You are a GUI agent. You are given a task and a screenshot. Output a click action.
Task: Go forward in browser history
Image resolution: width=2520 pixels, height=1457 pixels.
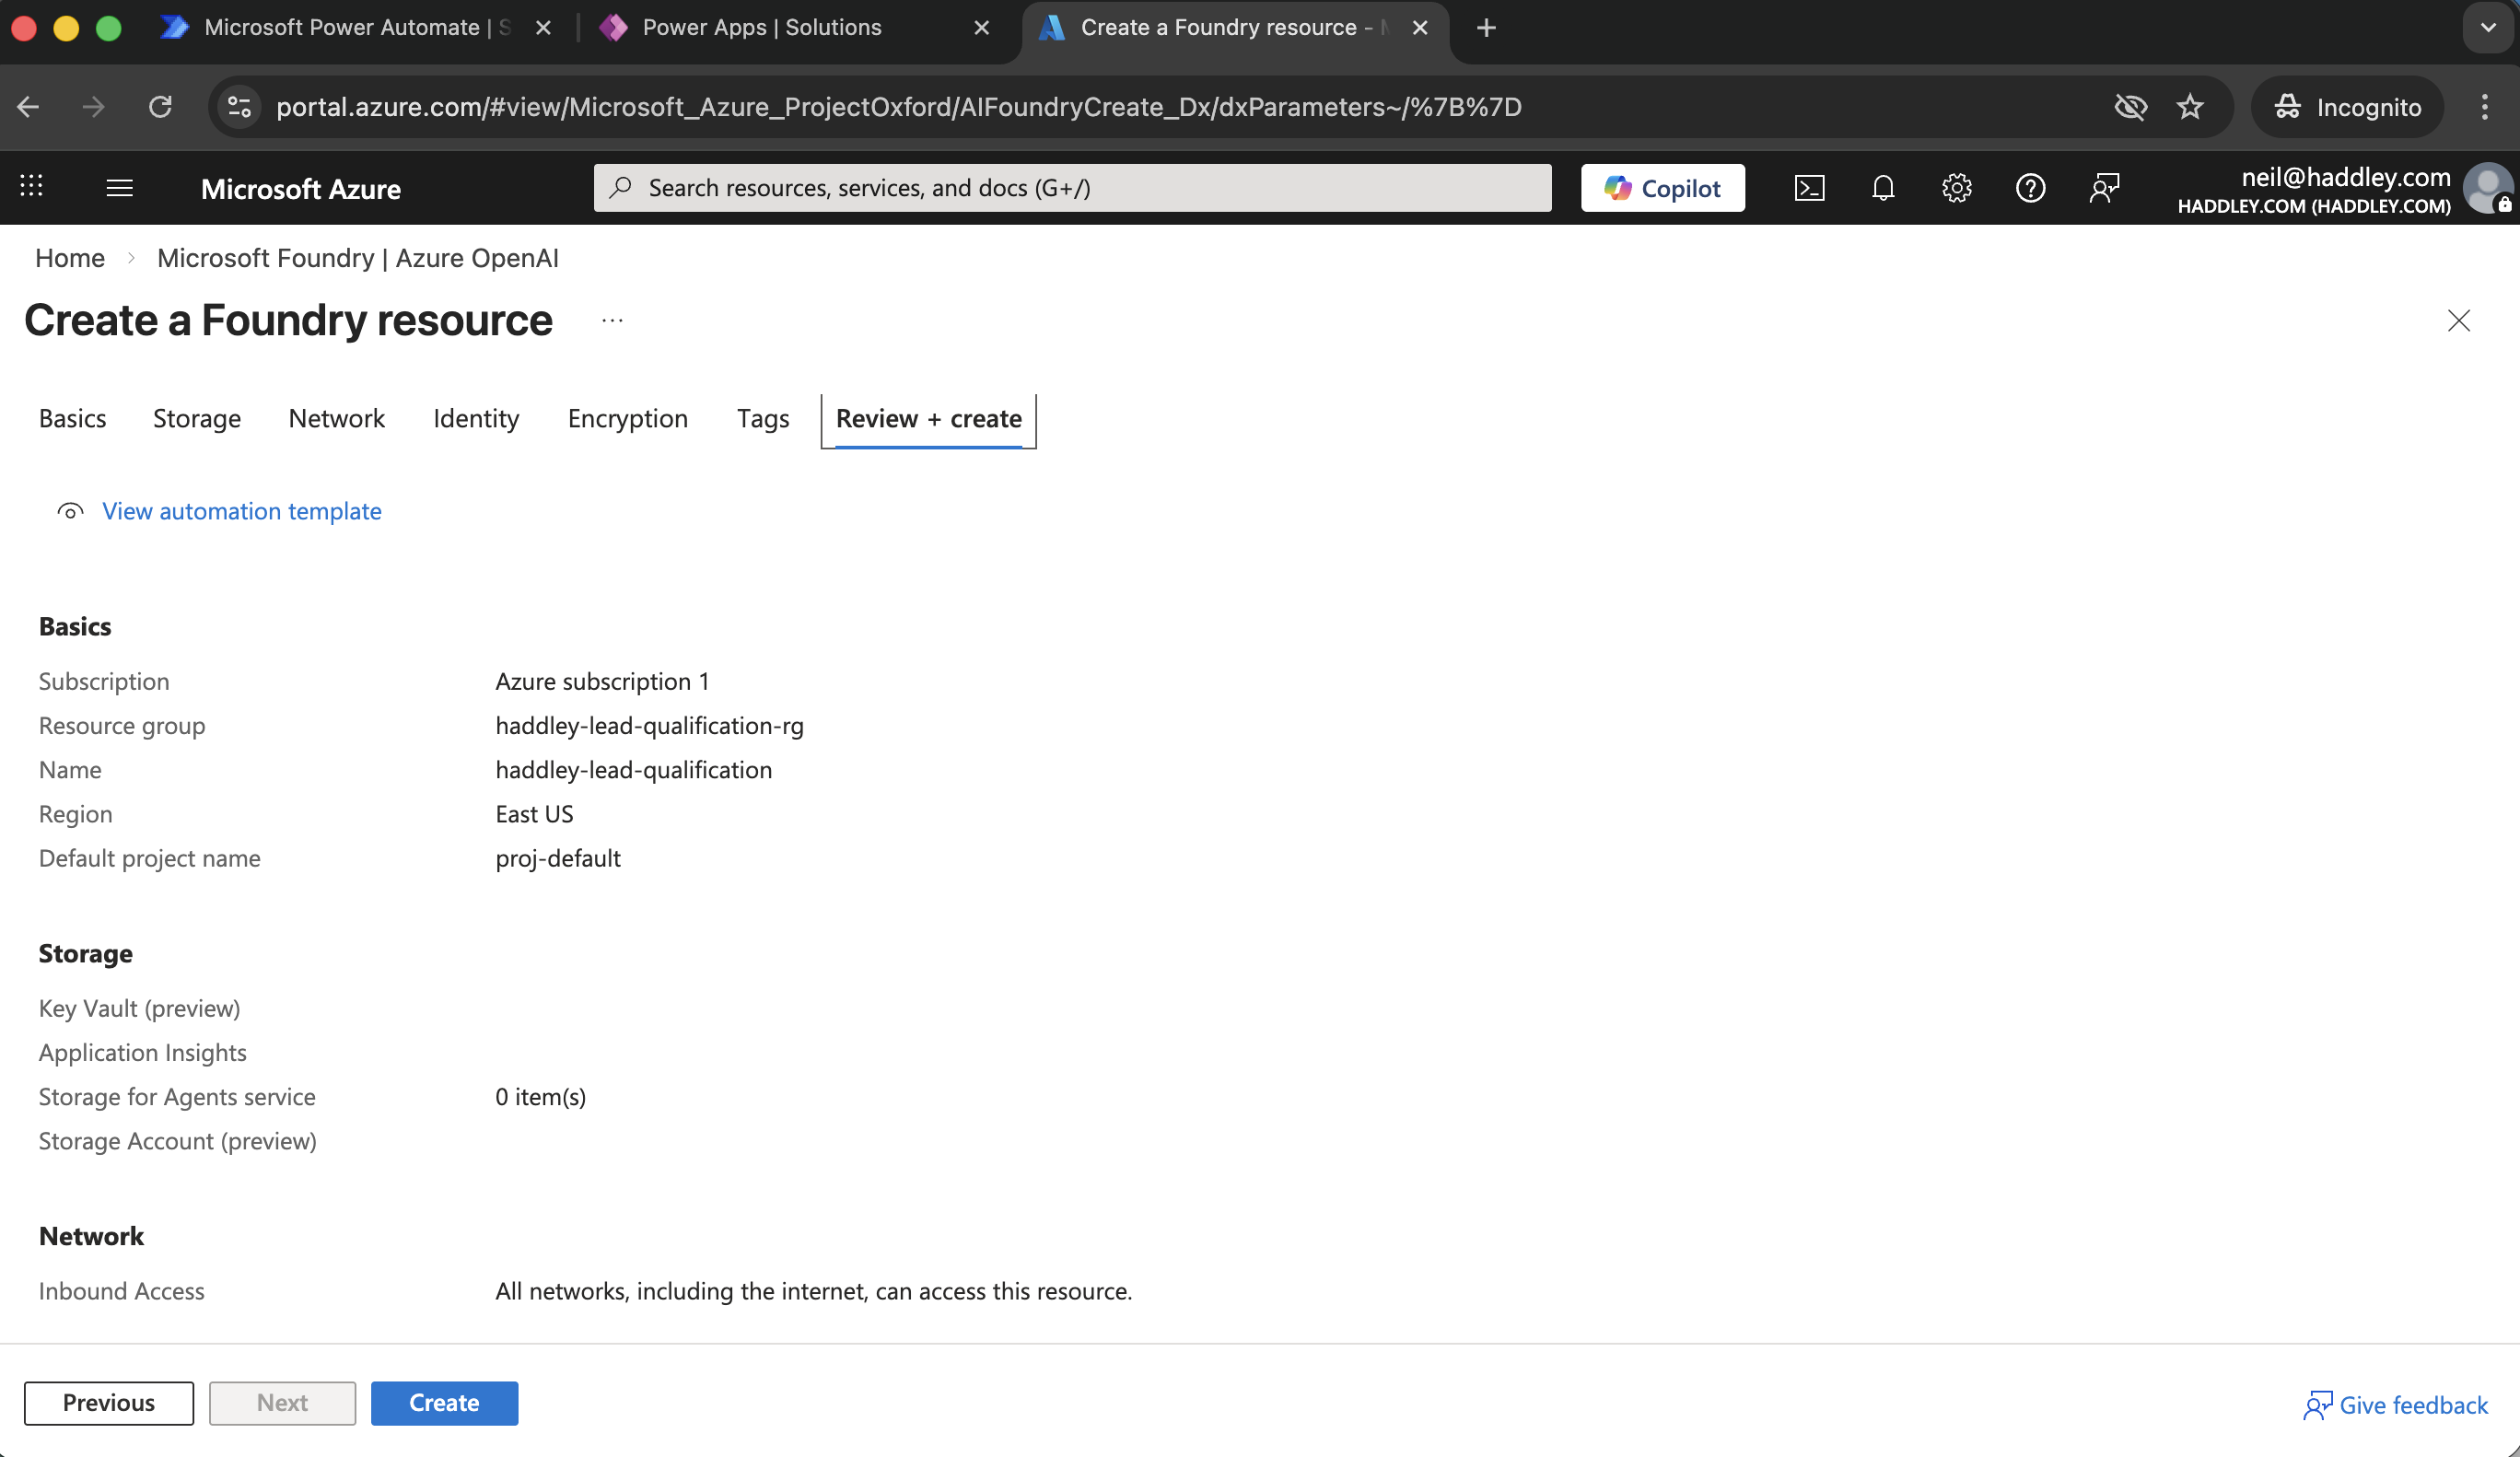pos(93,107)
